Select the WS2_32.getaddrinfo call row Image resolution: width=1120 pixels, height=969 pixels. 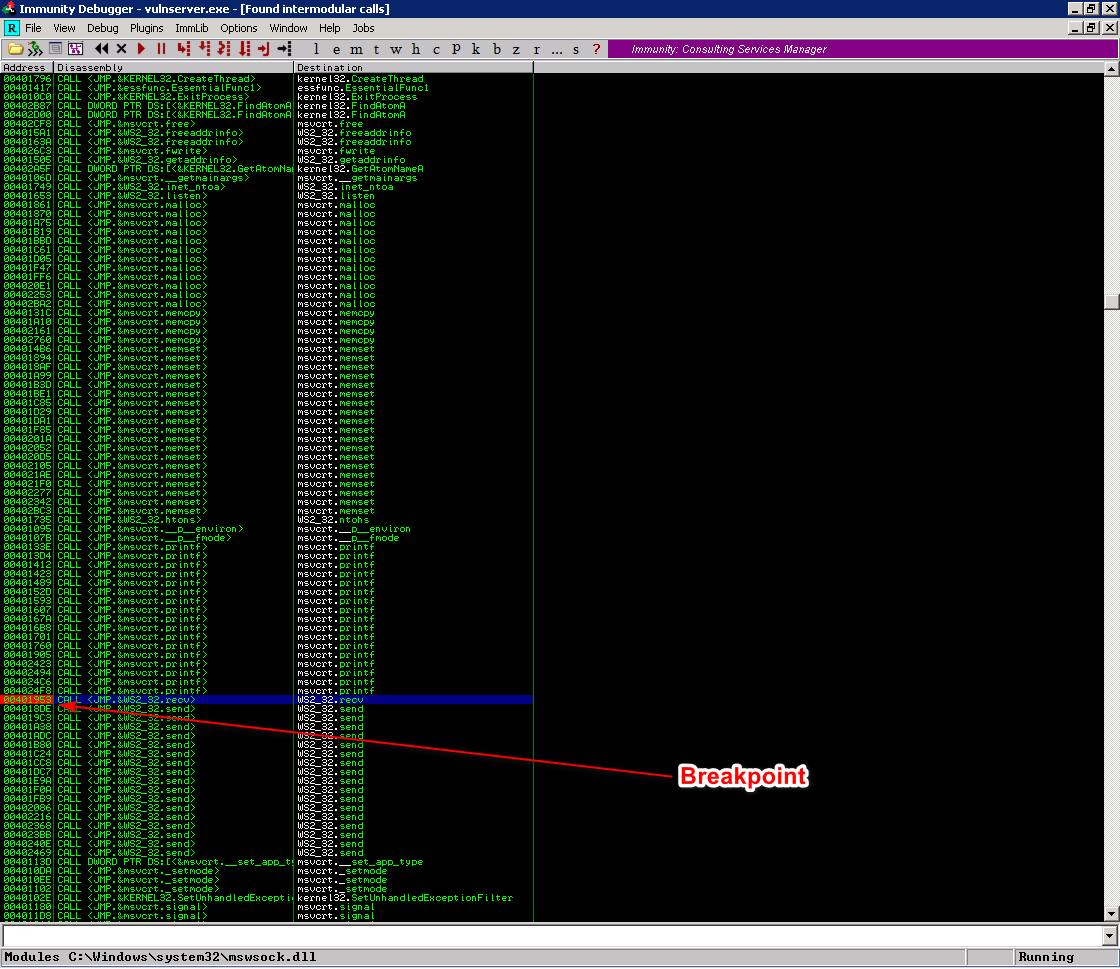point(266,160)
